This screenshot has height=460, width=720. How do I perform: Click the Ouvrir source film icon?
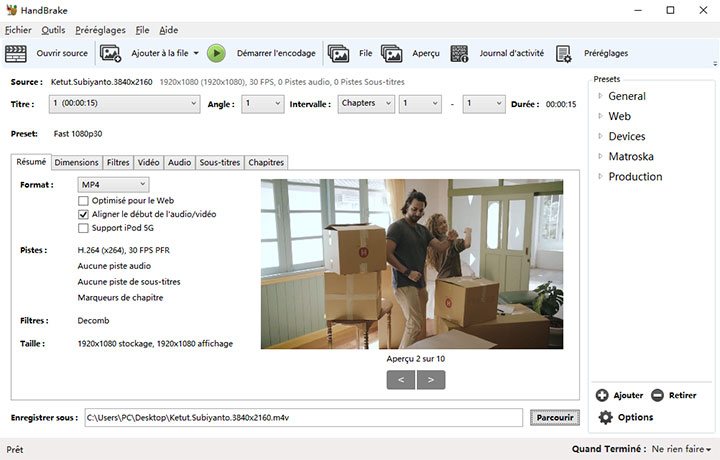(x=16, y=53)
